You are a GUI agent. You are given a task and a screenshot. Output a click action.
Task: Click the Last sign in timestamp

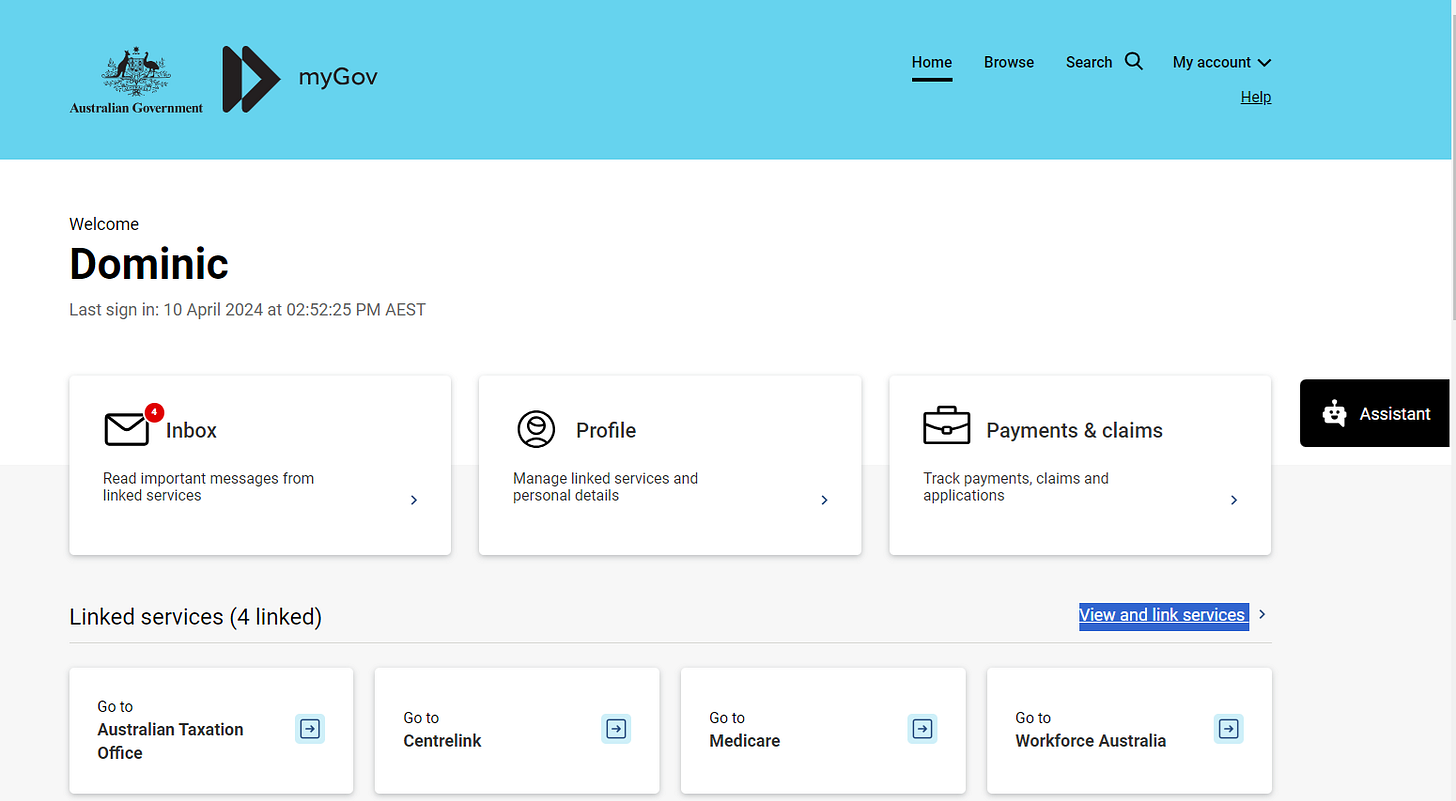(x=247, y=310)
